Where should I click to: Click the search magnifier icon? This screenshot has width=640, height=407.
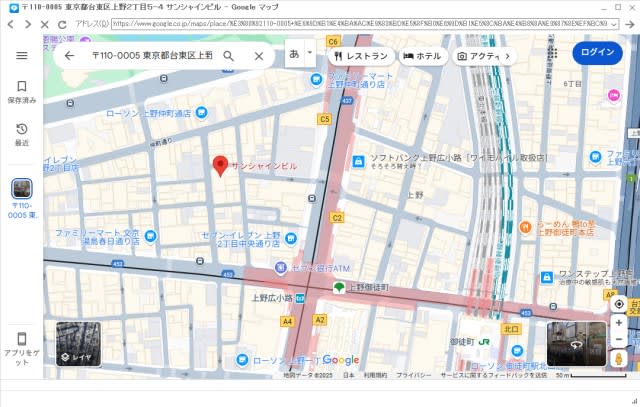(x=229, y=56)
